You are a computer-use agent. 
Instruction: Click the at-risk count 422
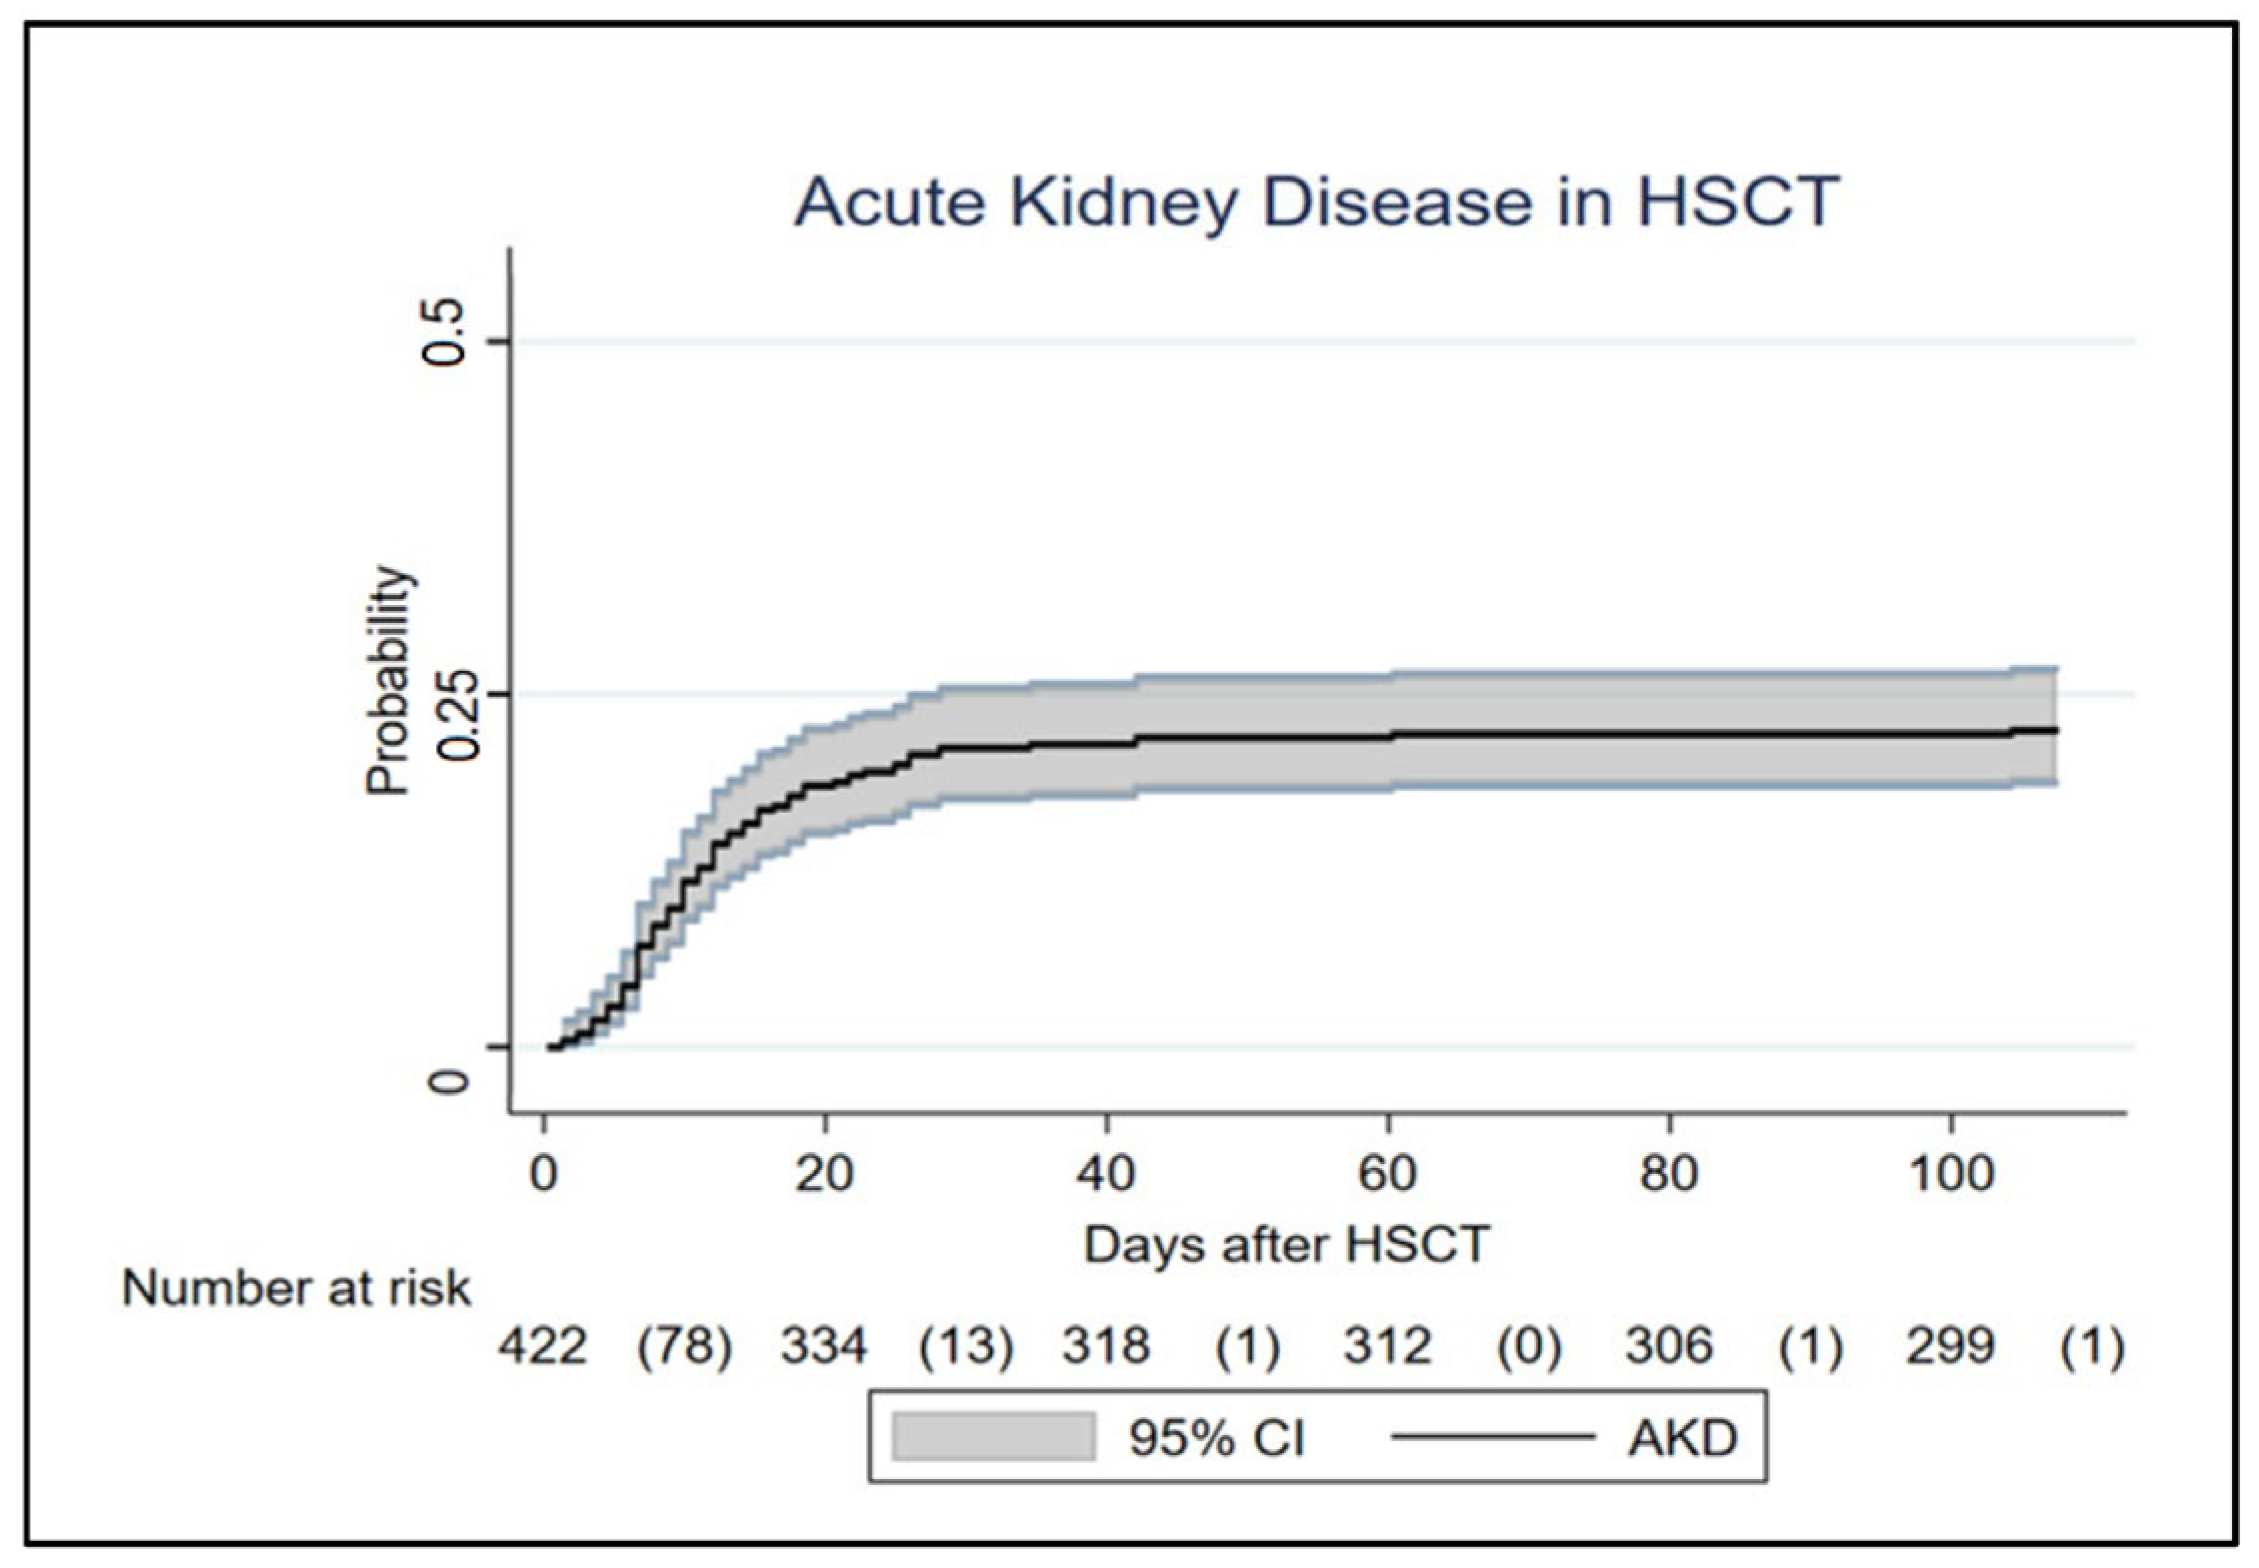[x=542, y=1346]
